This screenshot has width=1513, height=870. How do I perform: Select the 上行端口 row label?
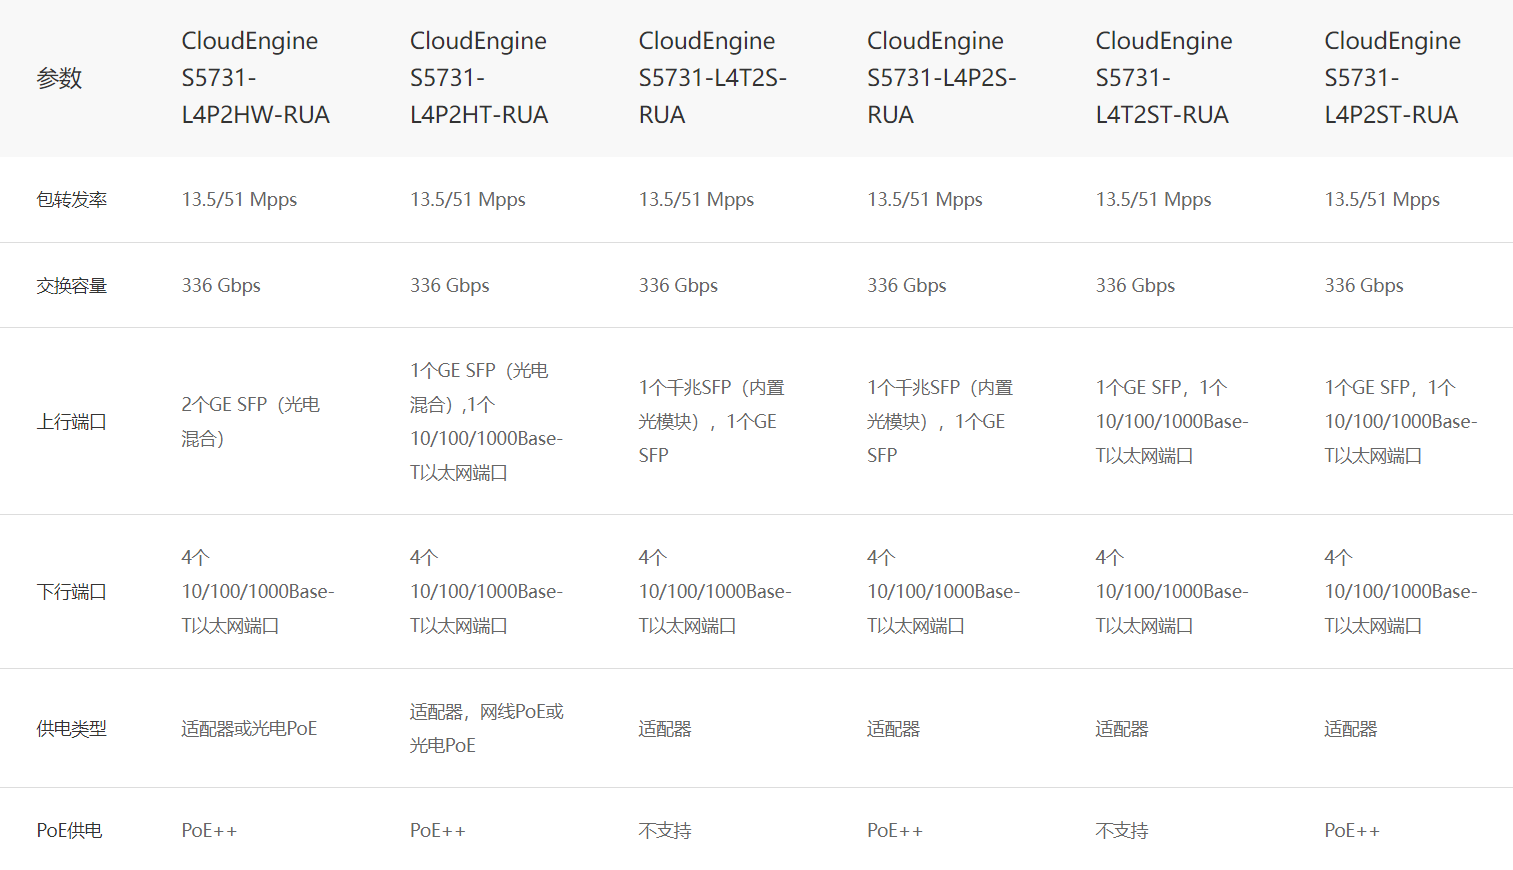coord(71,422)
